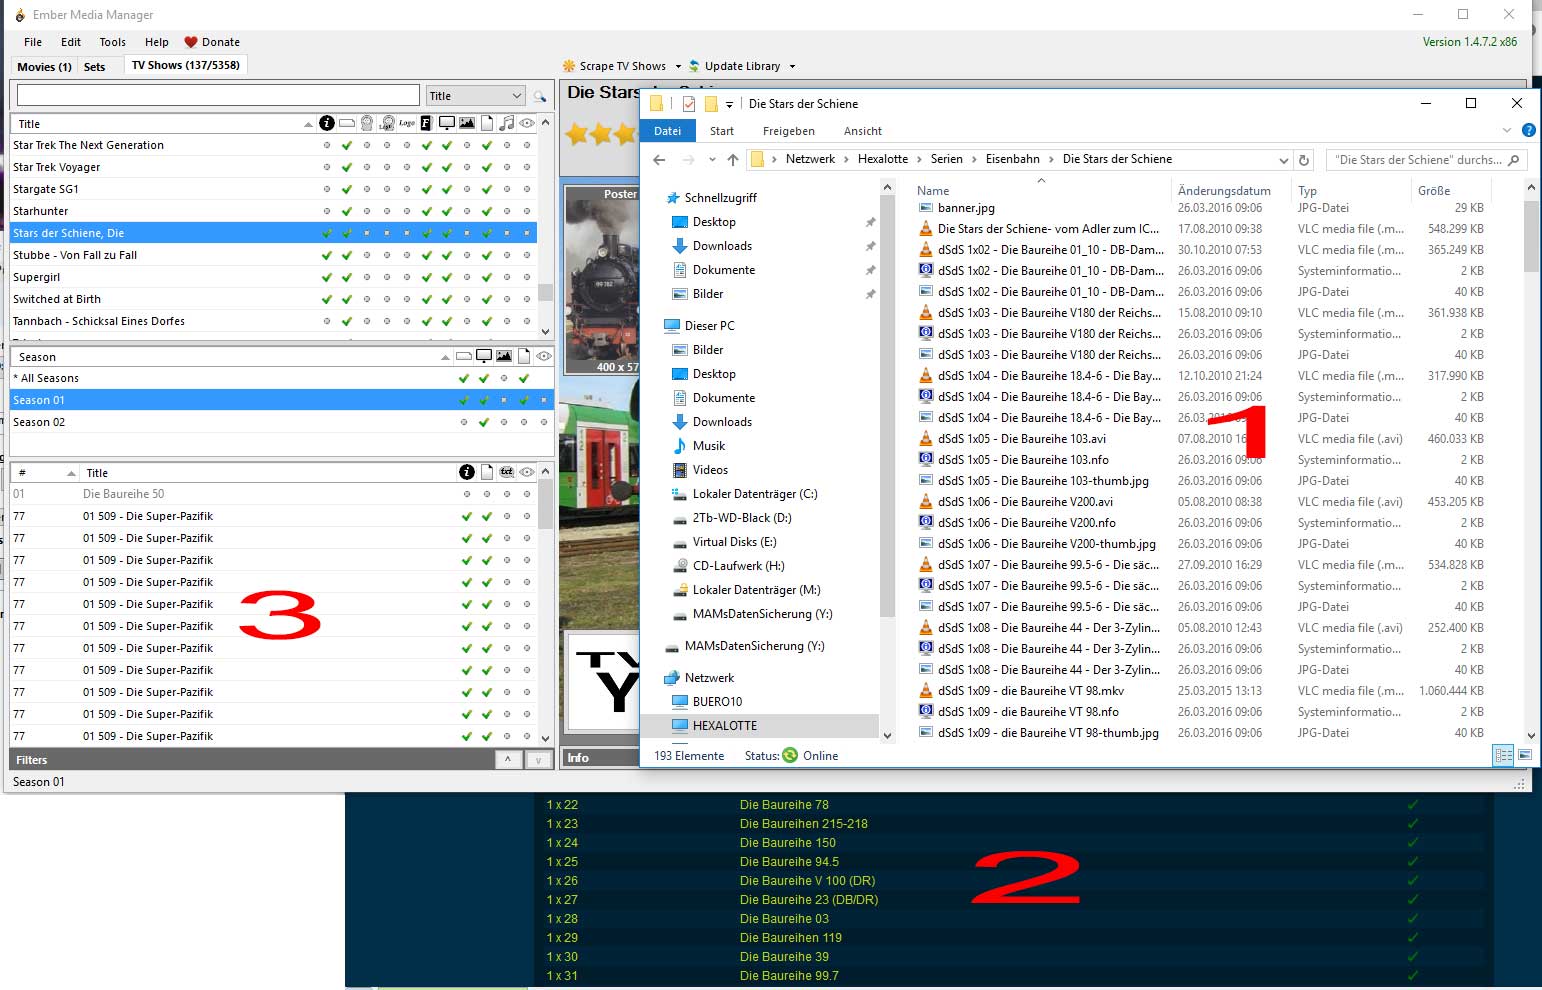Open the Title search-field combo box

[476, 96]
